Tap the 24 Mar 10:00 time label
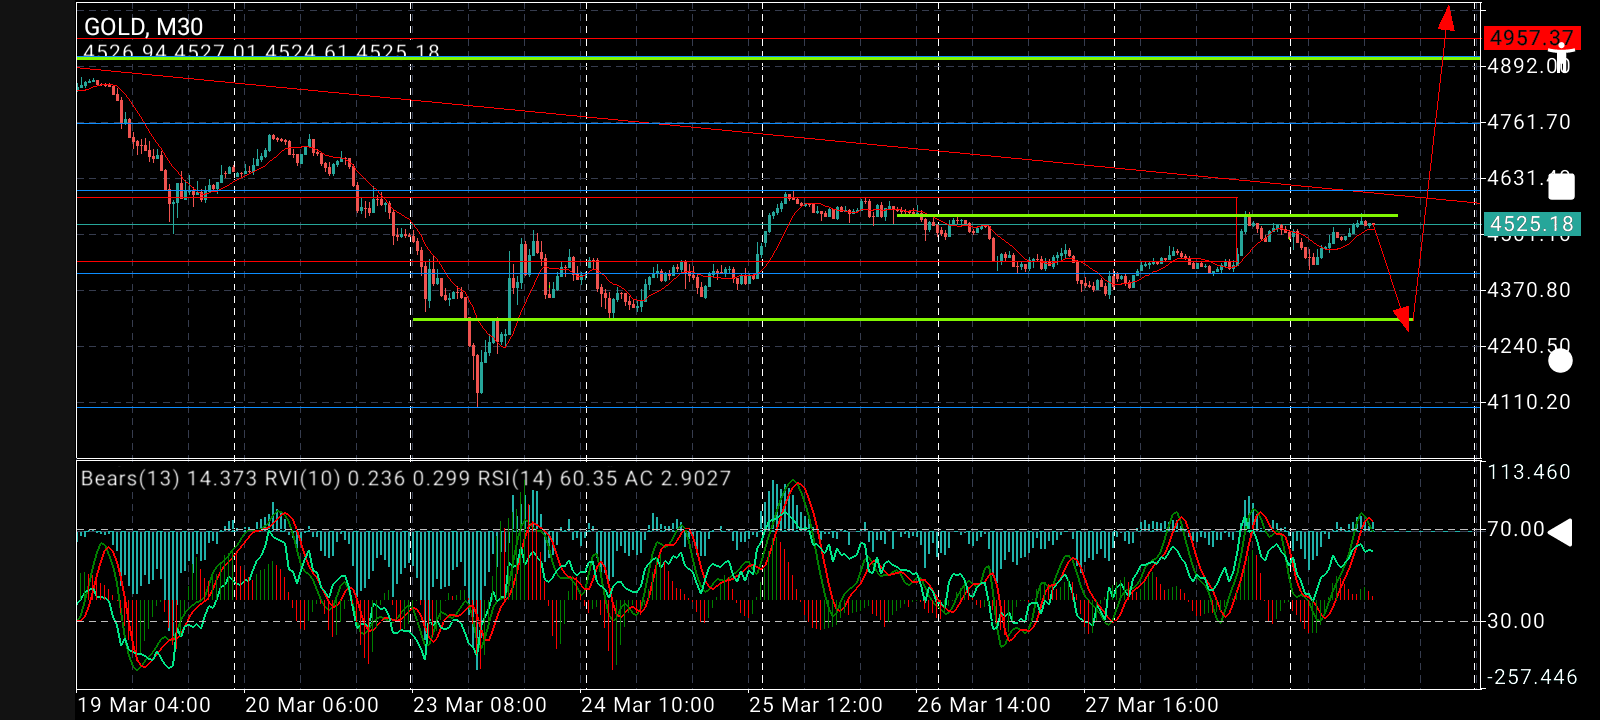1600x720 pixels. [648, 705]
